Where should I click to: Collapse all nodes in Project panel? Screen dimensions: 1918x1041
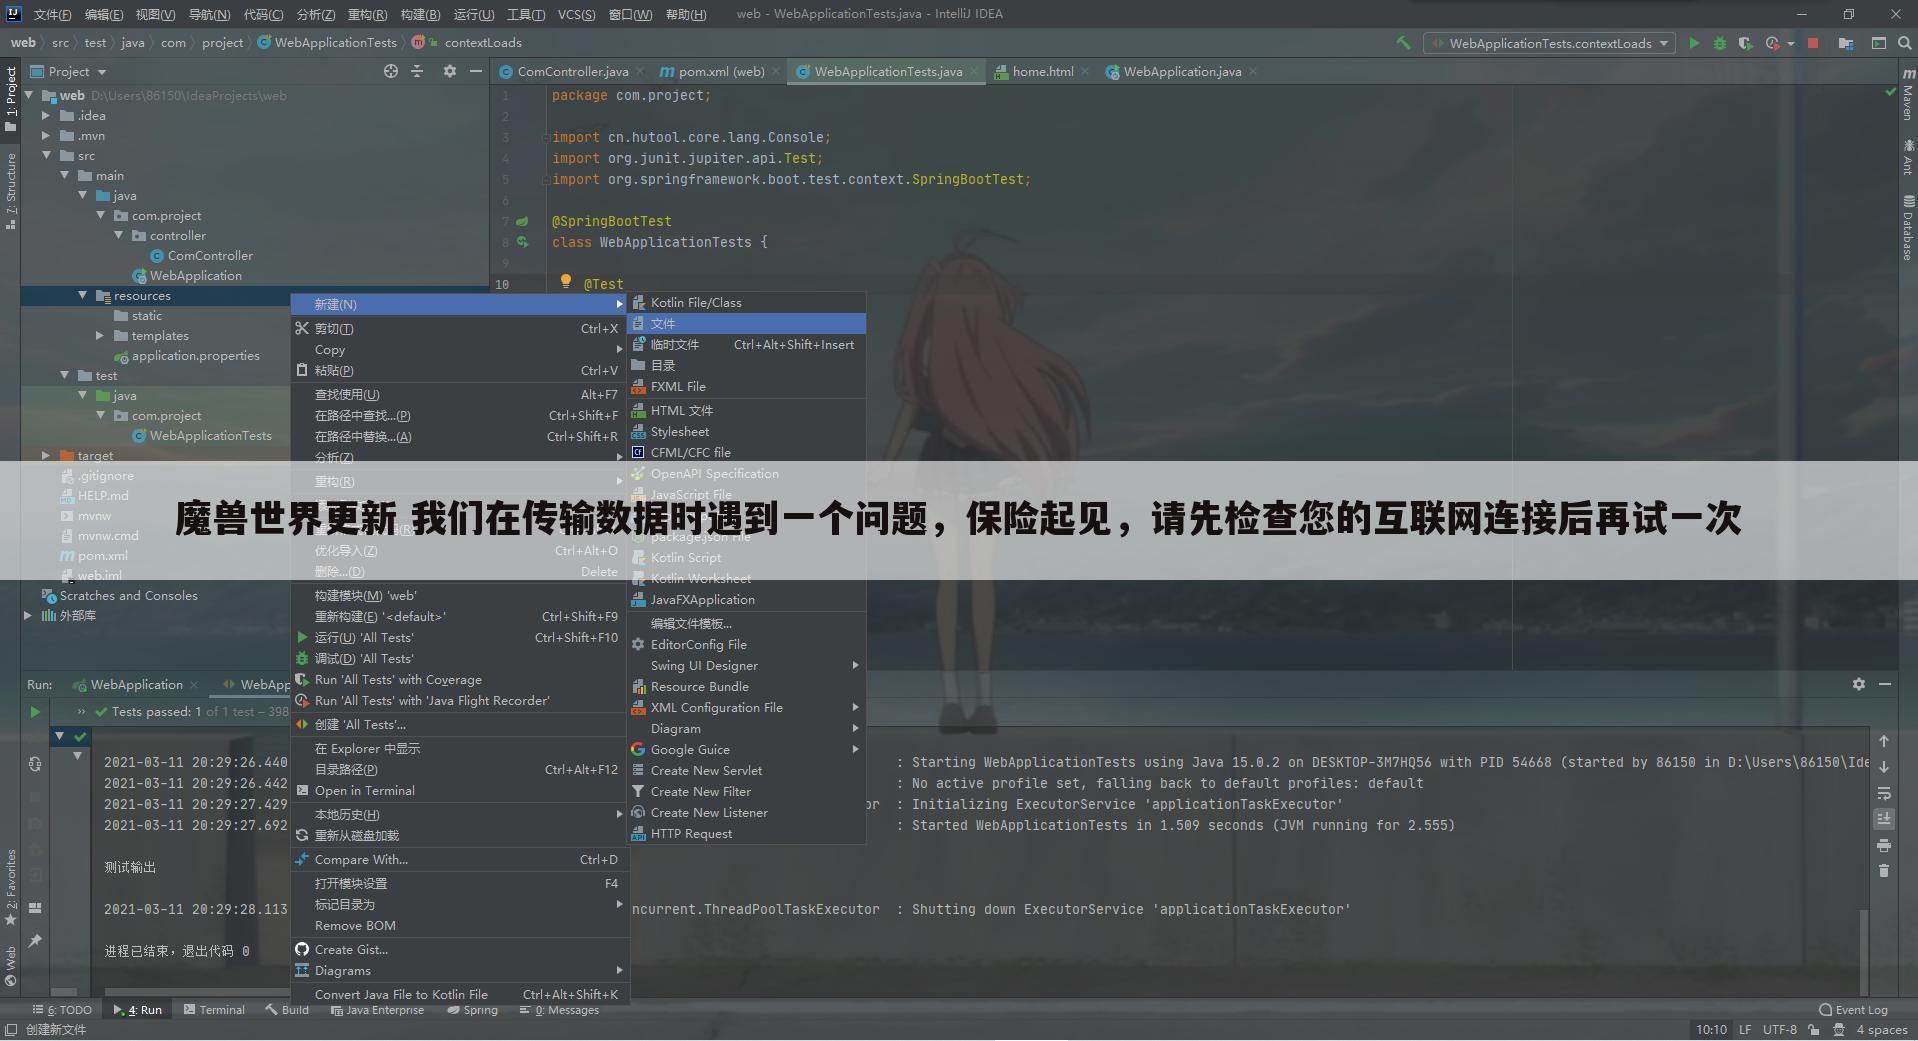click(x=417, y=71)
